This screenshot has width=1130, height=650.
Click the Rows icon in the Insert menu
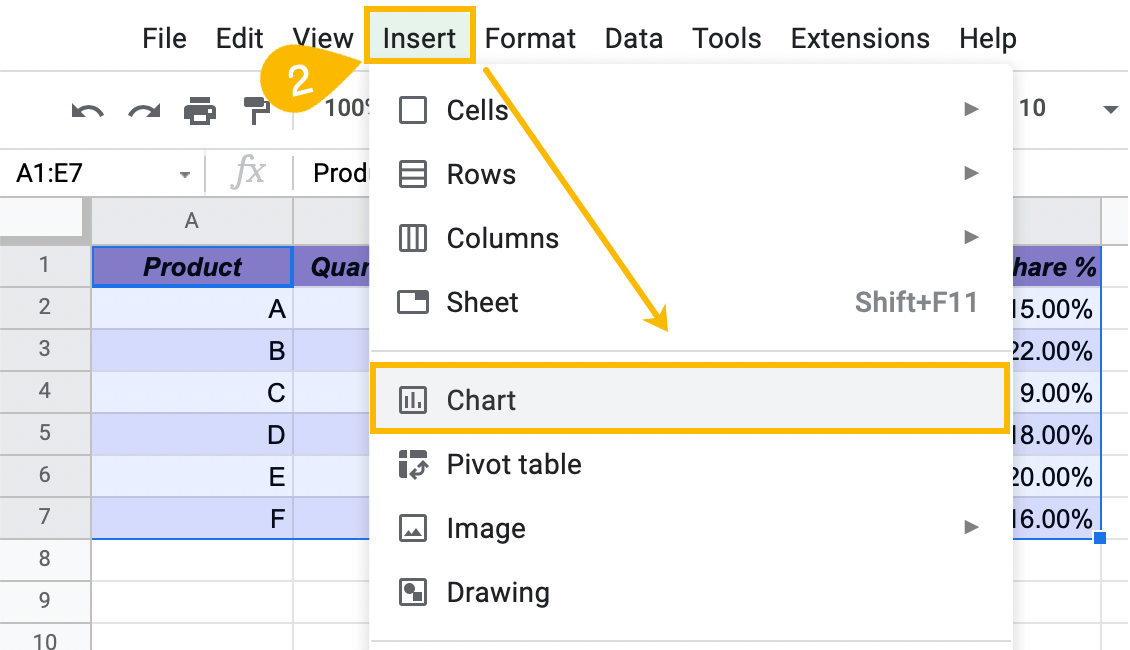(x=413, y=174)
